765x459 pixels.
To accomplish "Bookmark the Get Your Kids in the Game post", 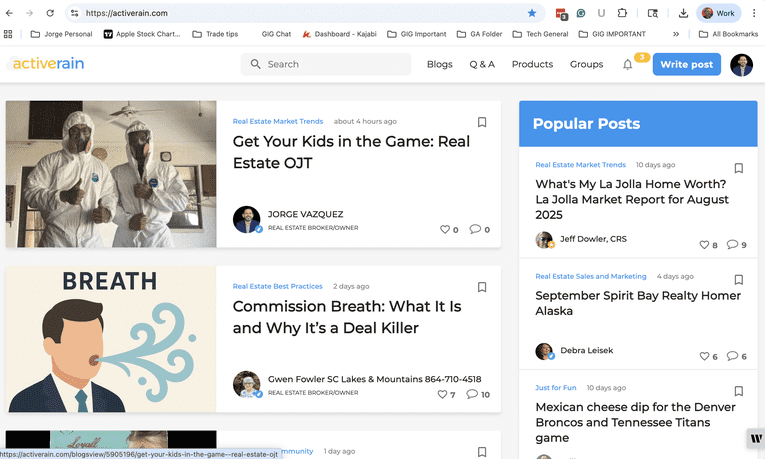I will point(482,122).
